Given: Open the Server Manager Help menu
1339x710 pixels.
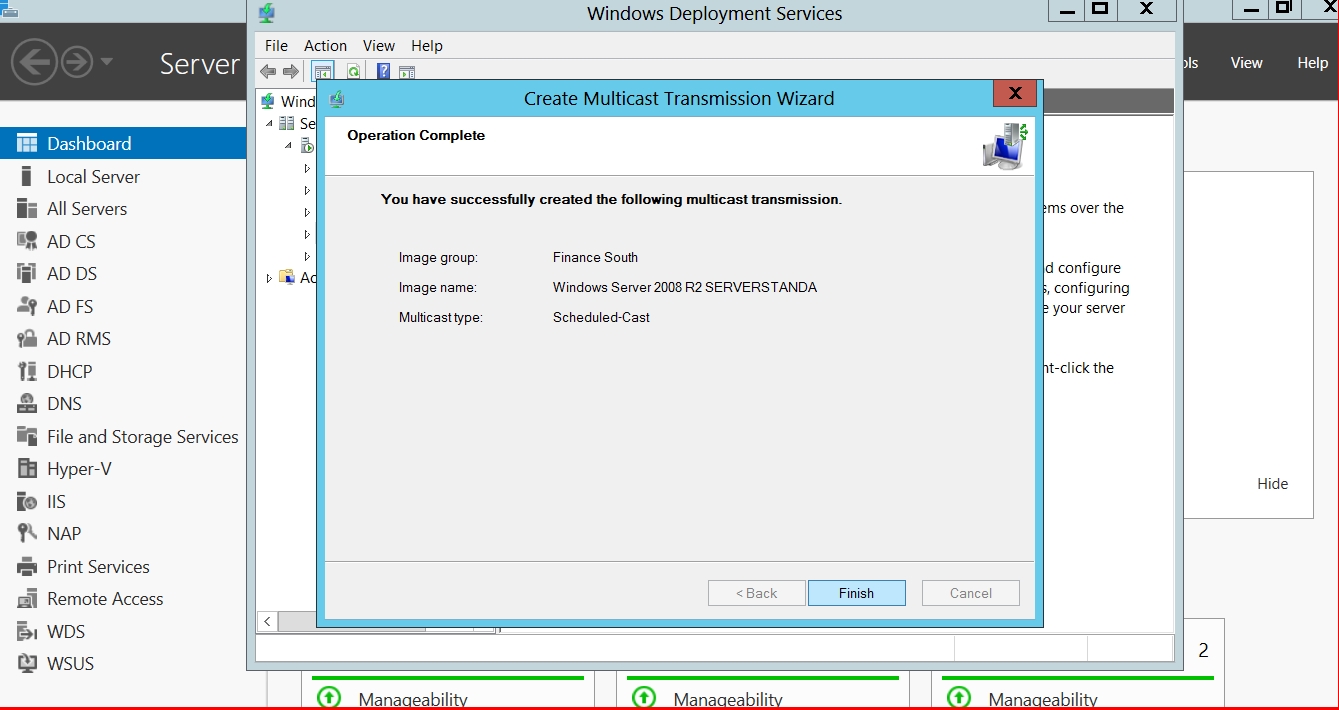Looking at the screenshot, I should [1312, 63].
